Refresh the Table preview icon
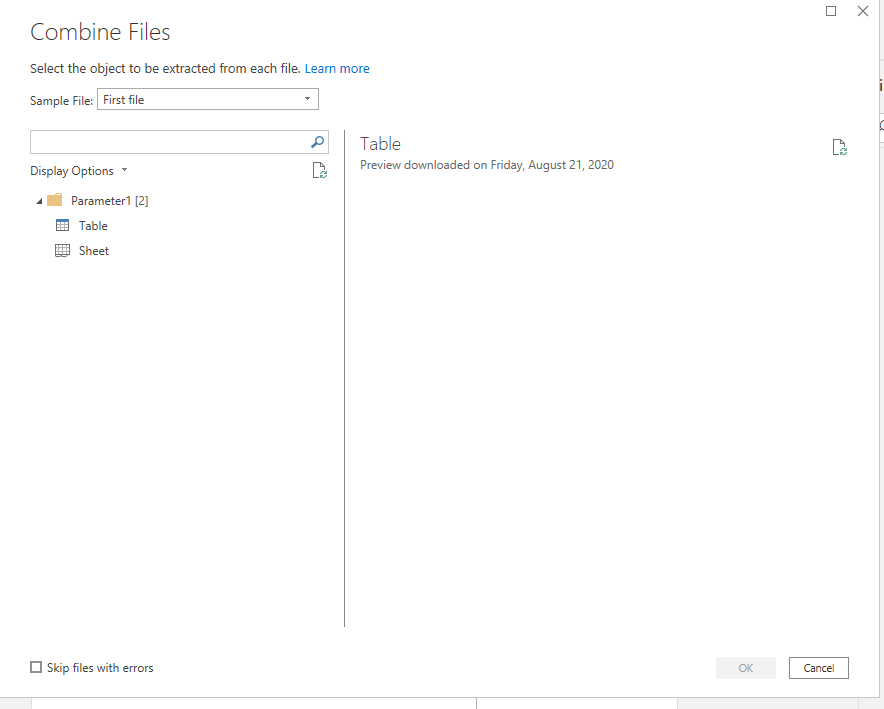The height and width of the screenshot is (709, 884). 839,147
